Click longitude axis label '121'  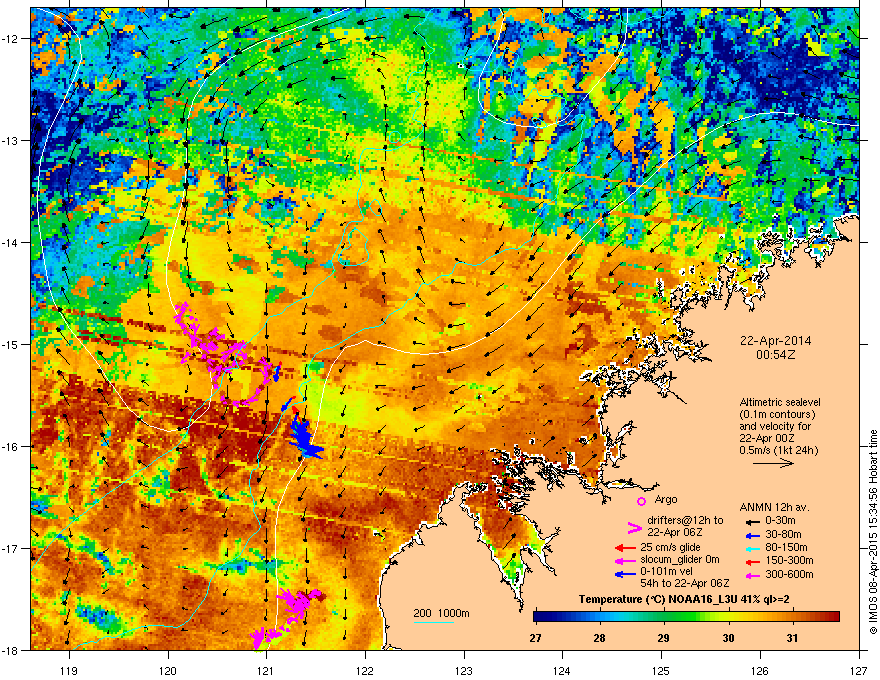click(x=266, y=670)
